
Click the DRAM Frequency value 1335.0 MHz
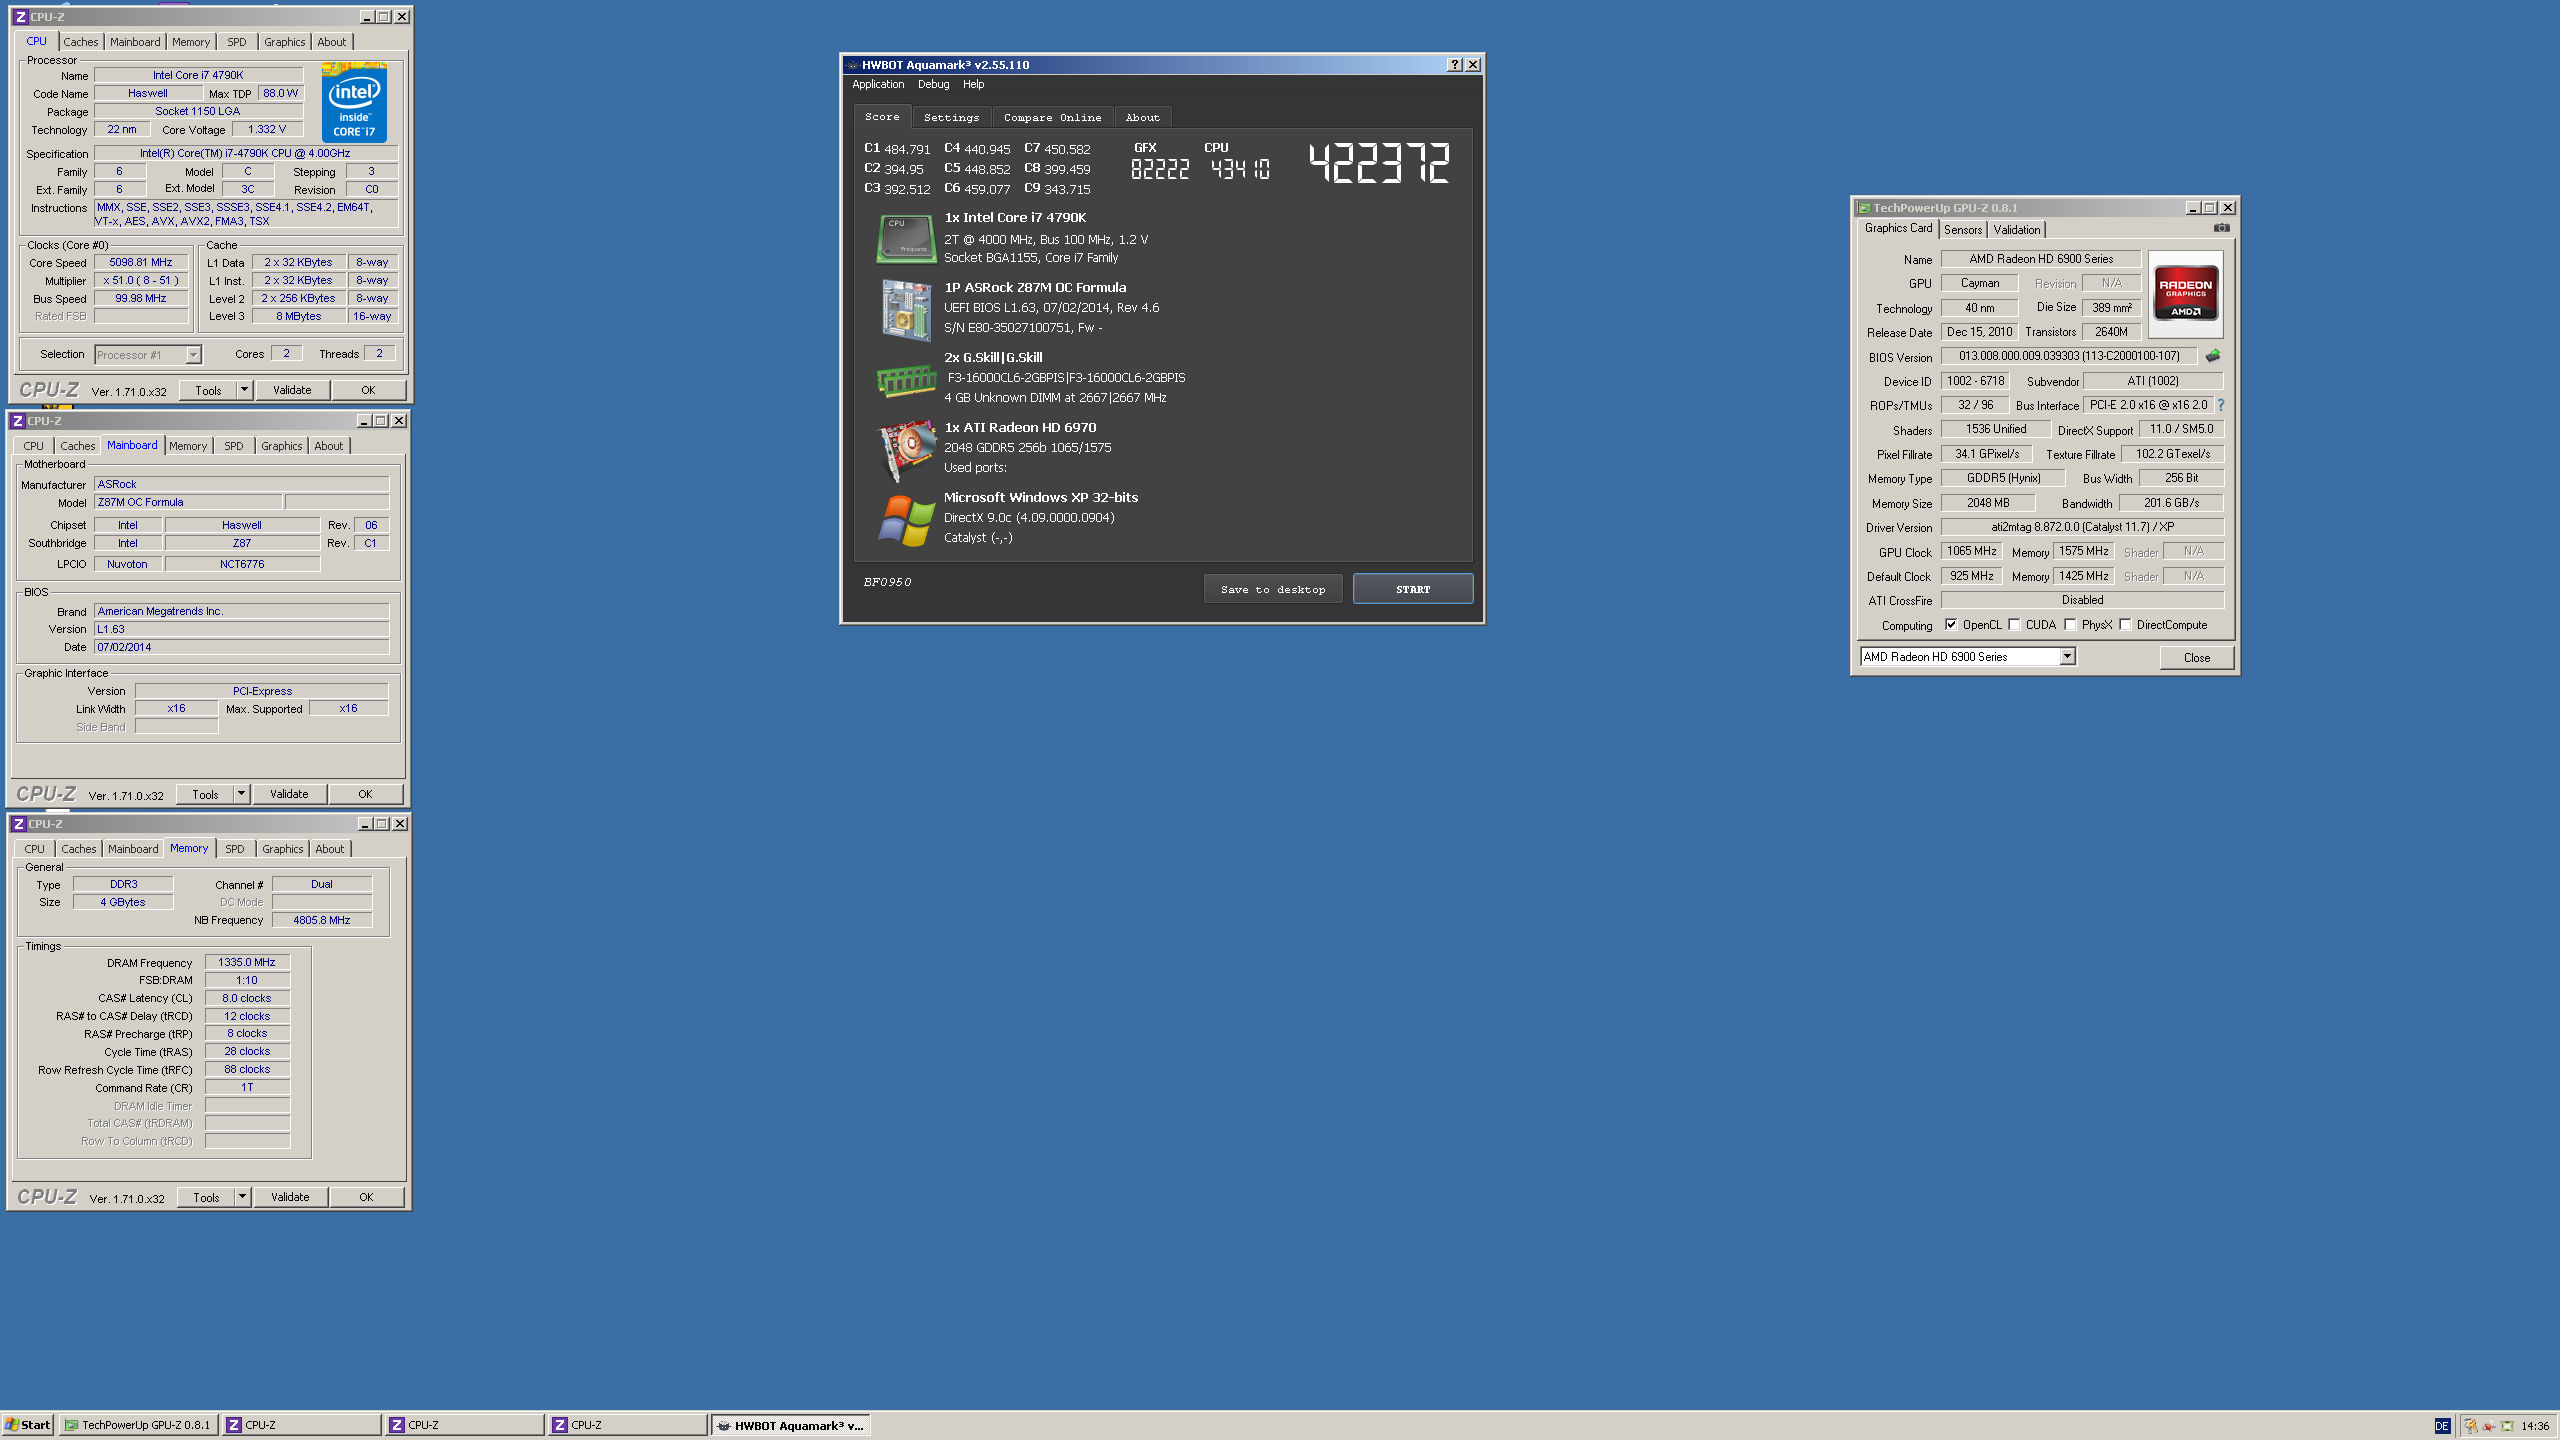tap(247, 962)
